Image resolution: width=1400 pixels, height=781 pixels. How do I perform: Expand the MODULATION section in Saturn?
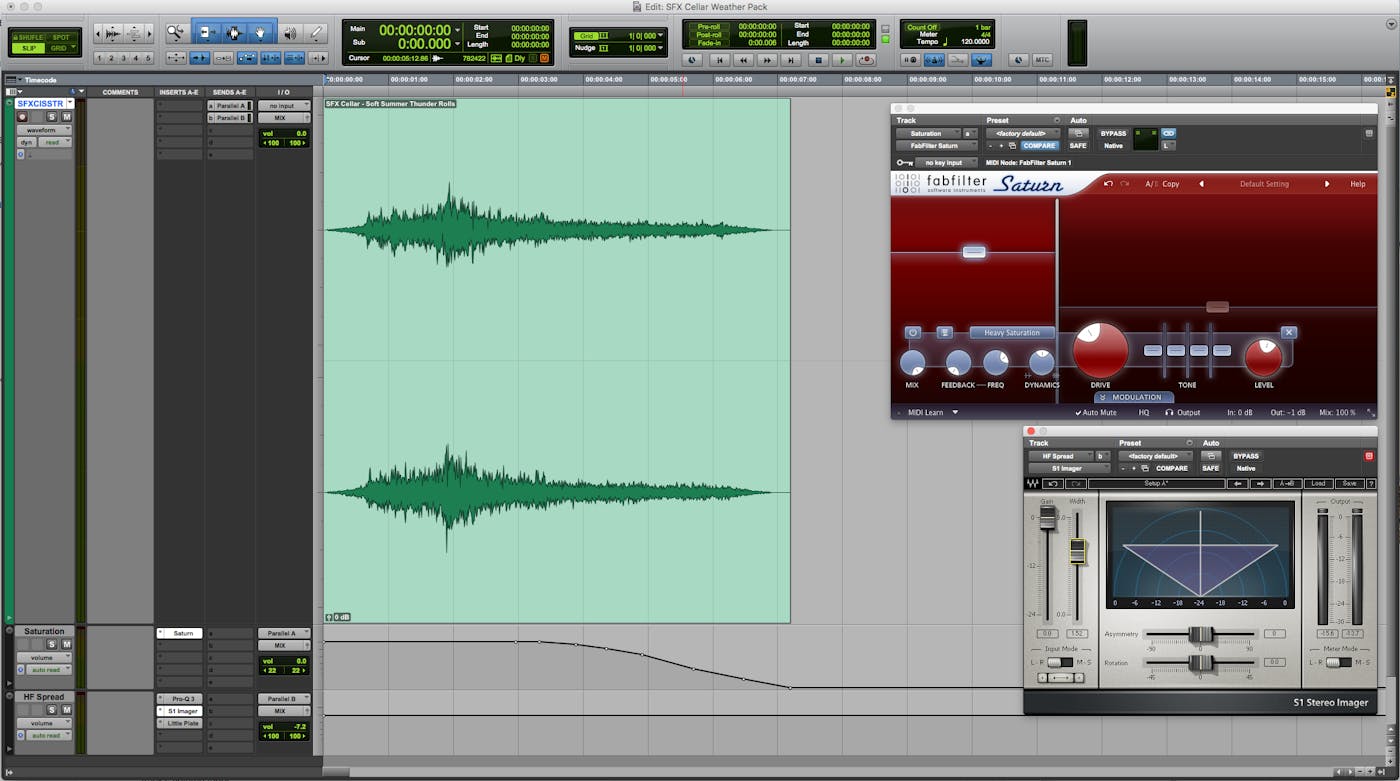click(1133, 397)
